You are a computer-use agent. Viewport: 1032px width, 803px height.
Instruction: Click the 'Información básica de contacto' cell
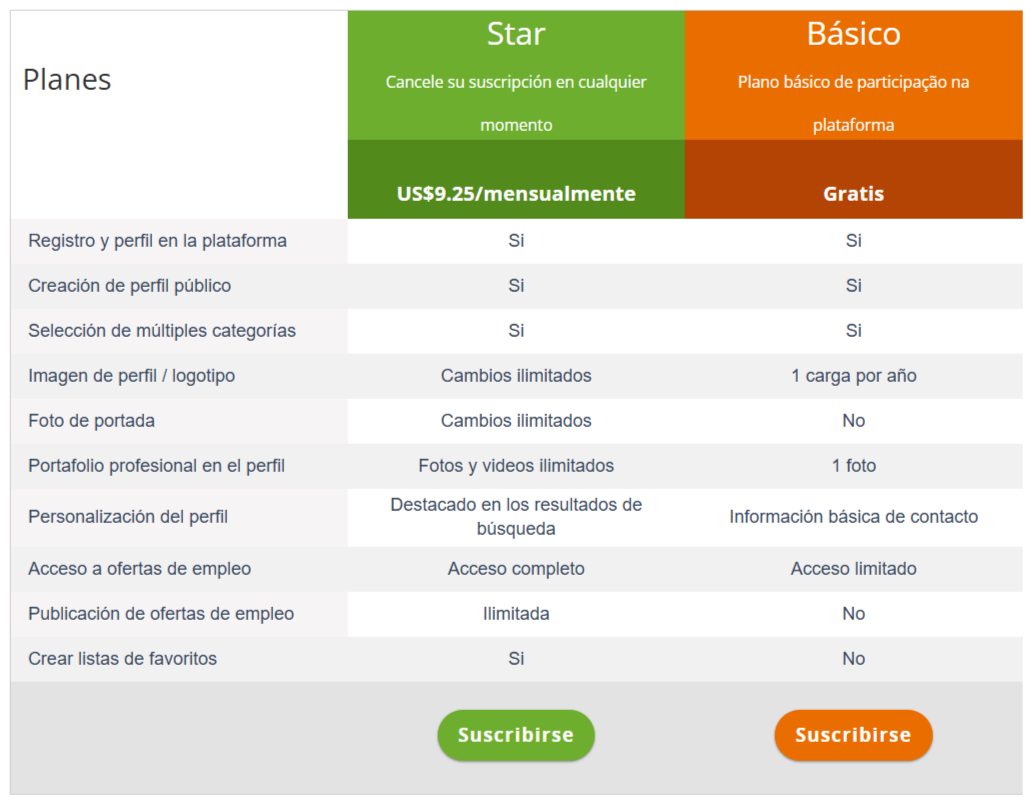click(x=854, y=517)
